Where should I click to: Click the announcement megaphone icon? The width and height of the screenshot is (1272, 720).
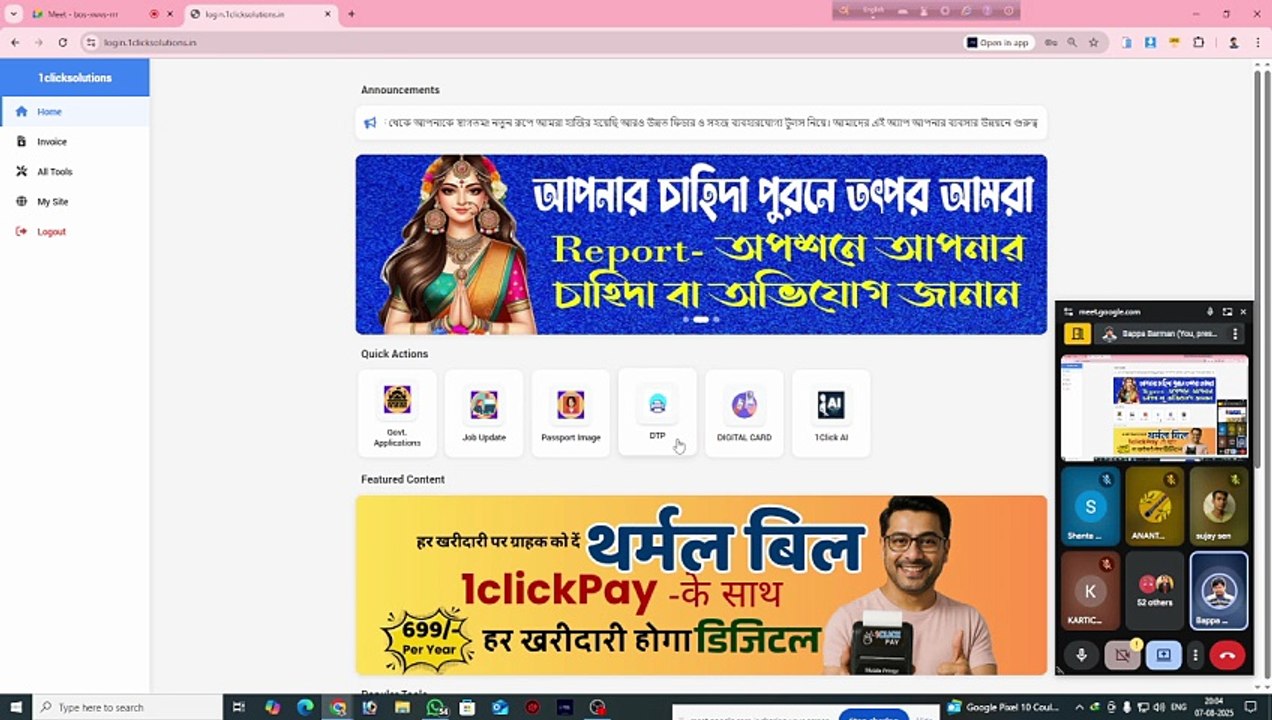tap(370, 123)
